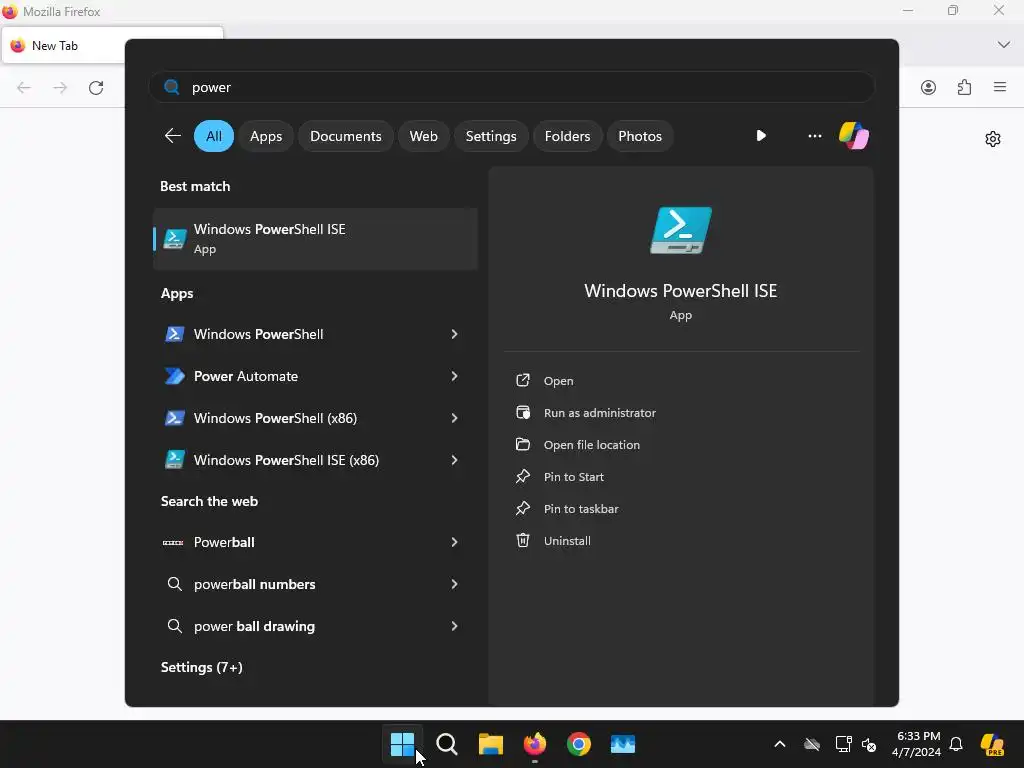Screen dimensions: 1024x768
Task: Open Copilot from the search panel icon
Action: pos(854,136)
